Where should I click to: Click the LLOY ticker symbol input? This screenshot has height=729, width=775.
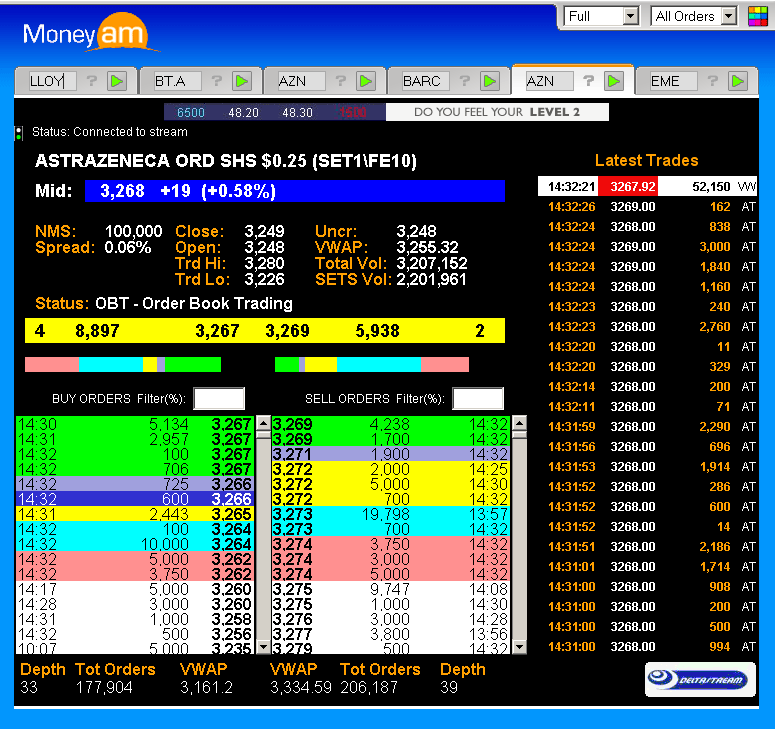[50, 81]
